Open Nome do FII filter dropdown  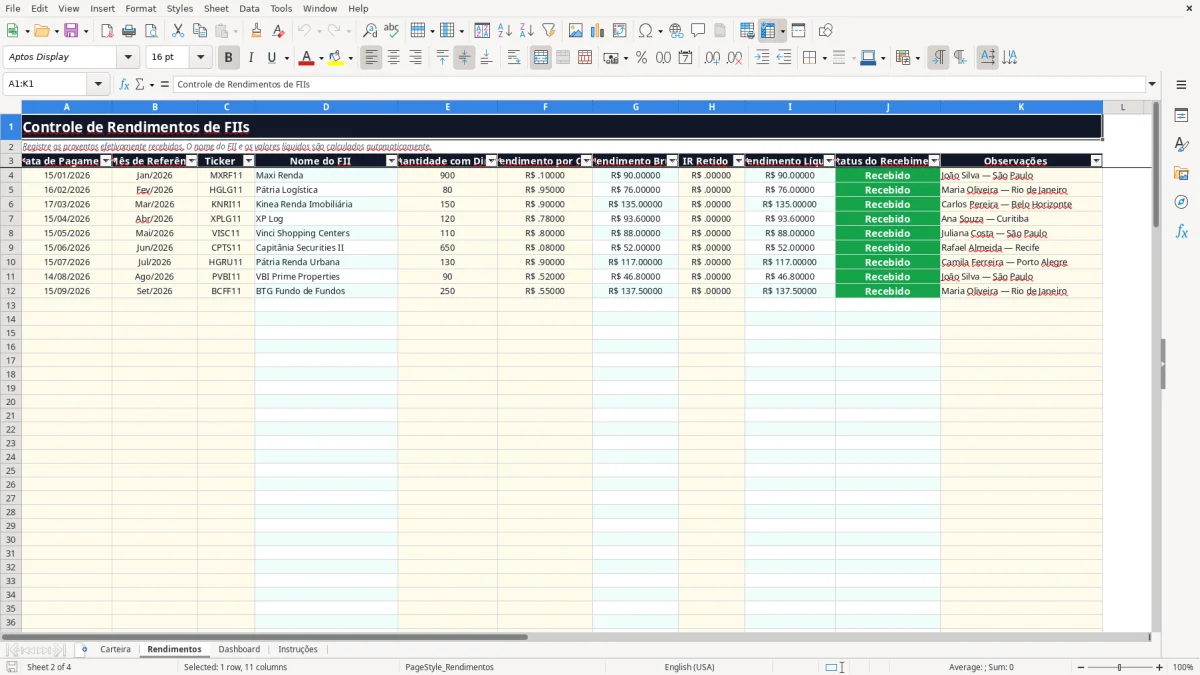coord(391,161)
